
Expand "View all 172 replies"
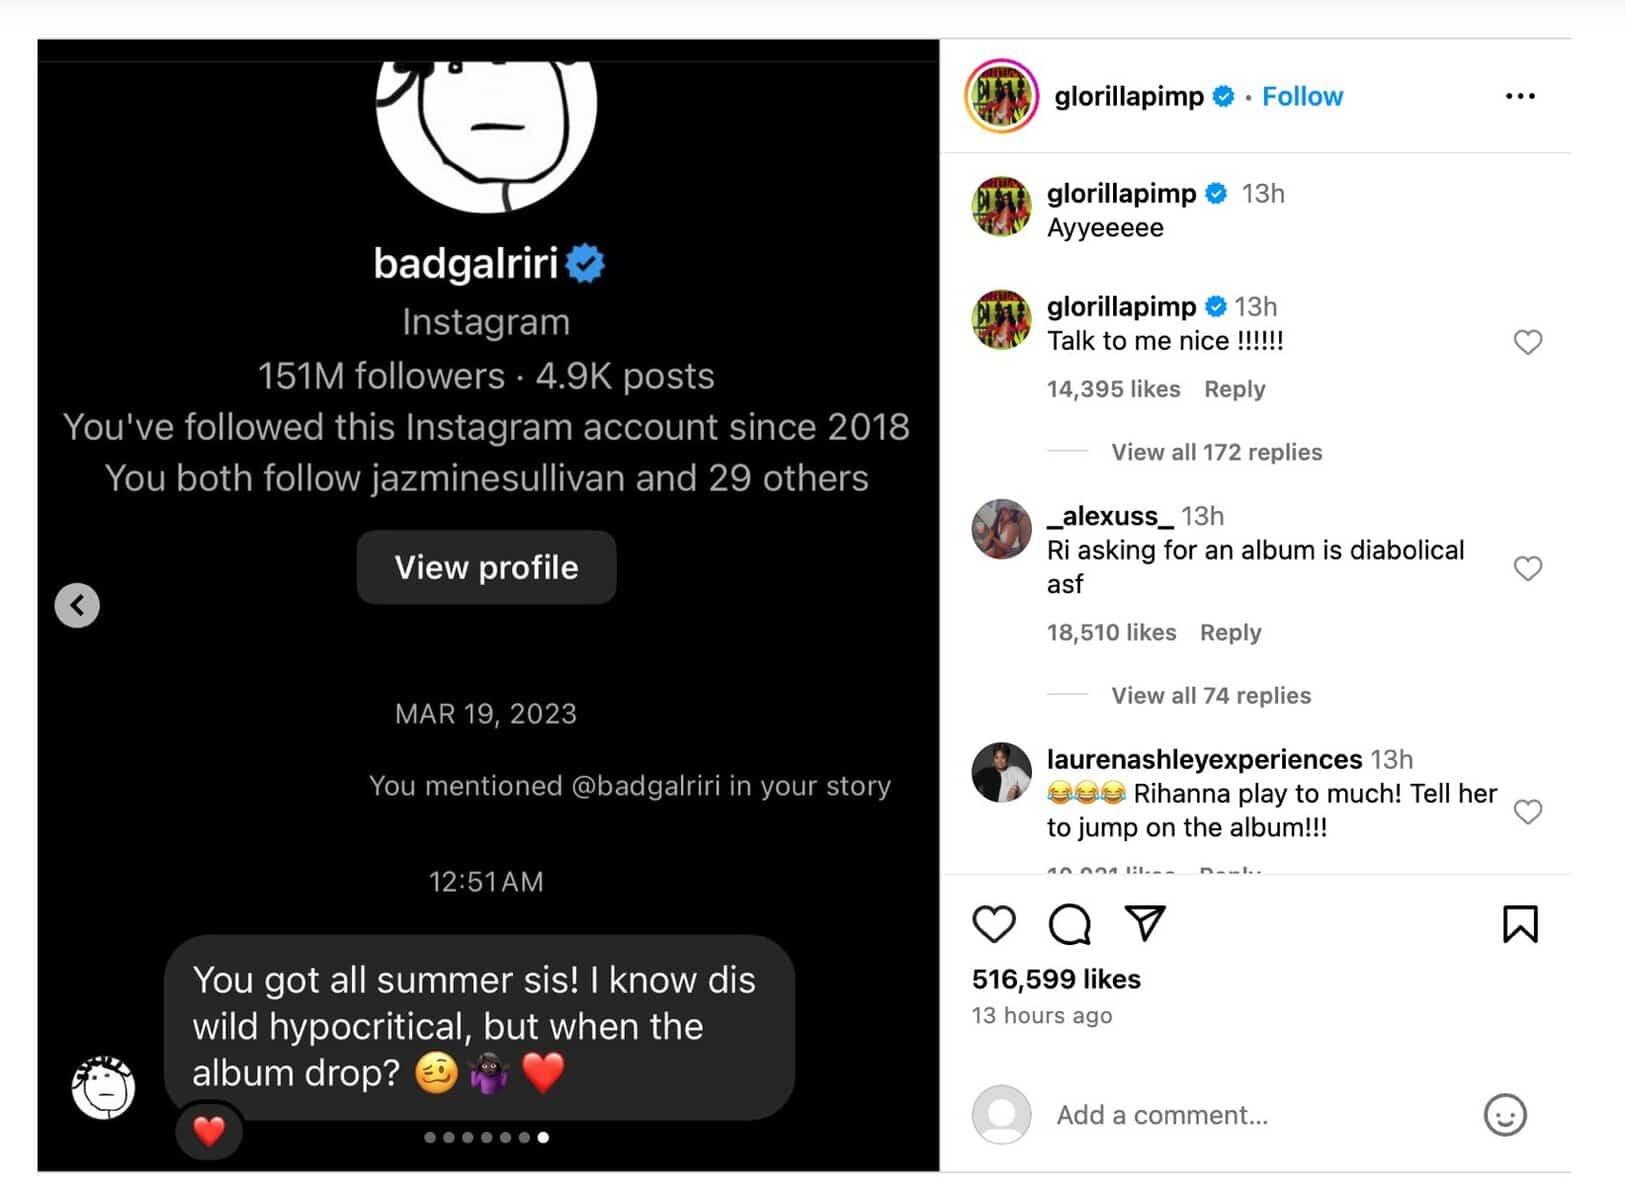tap(1216, 452)
